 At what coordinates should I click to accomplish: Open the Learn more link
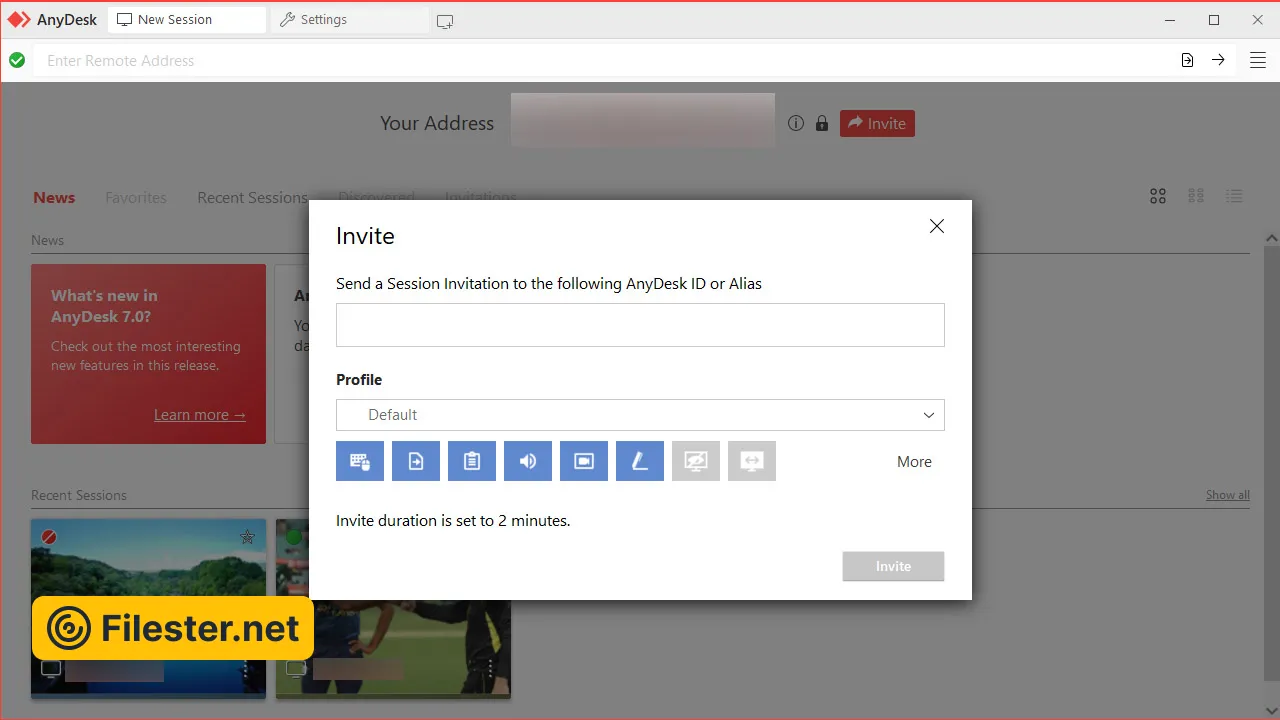199,415
